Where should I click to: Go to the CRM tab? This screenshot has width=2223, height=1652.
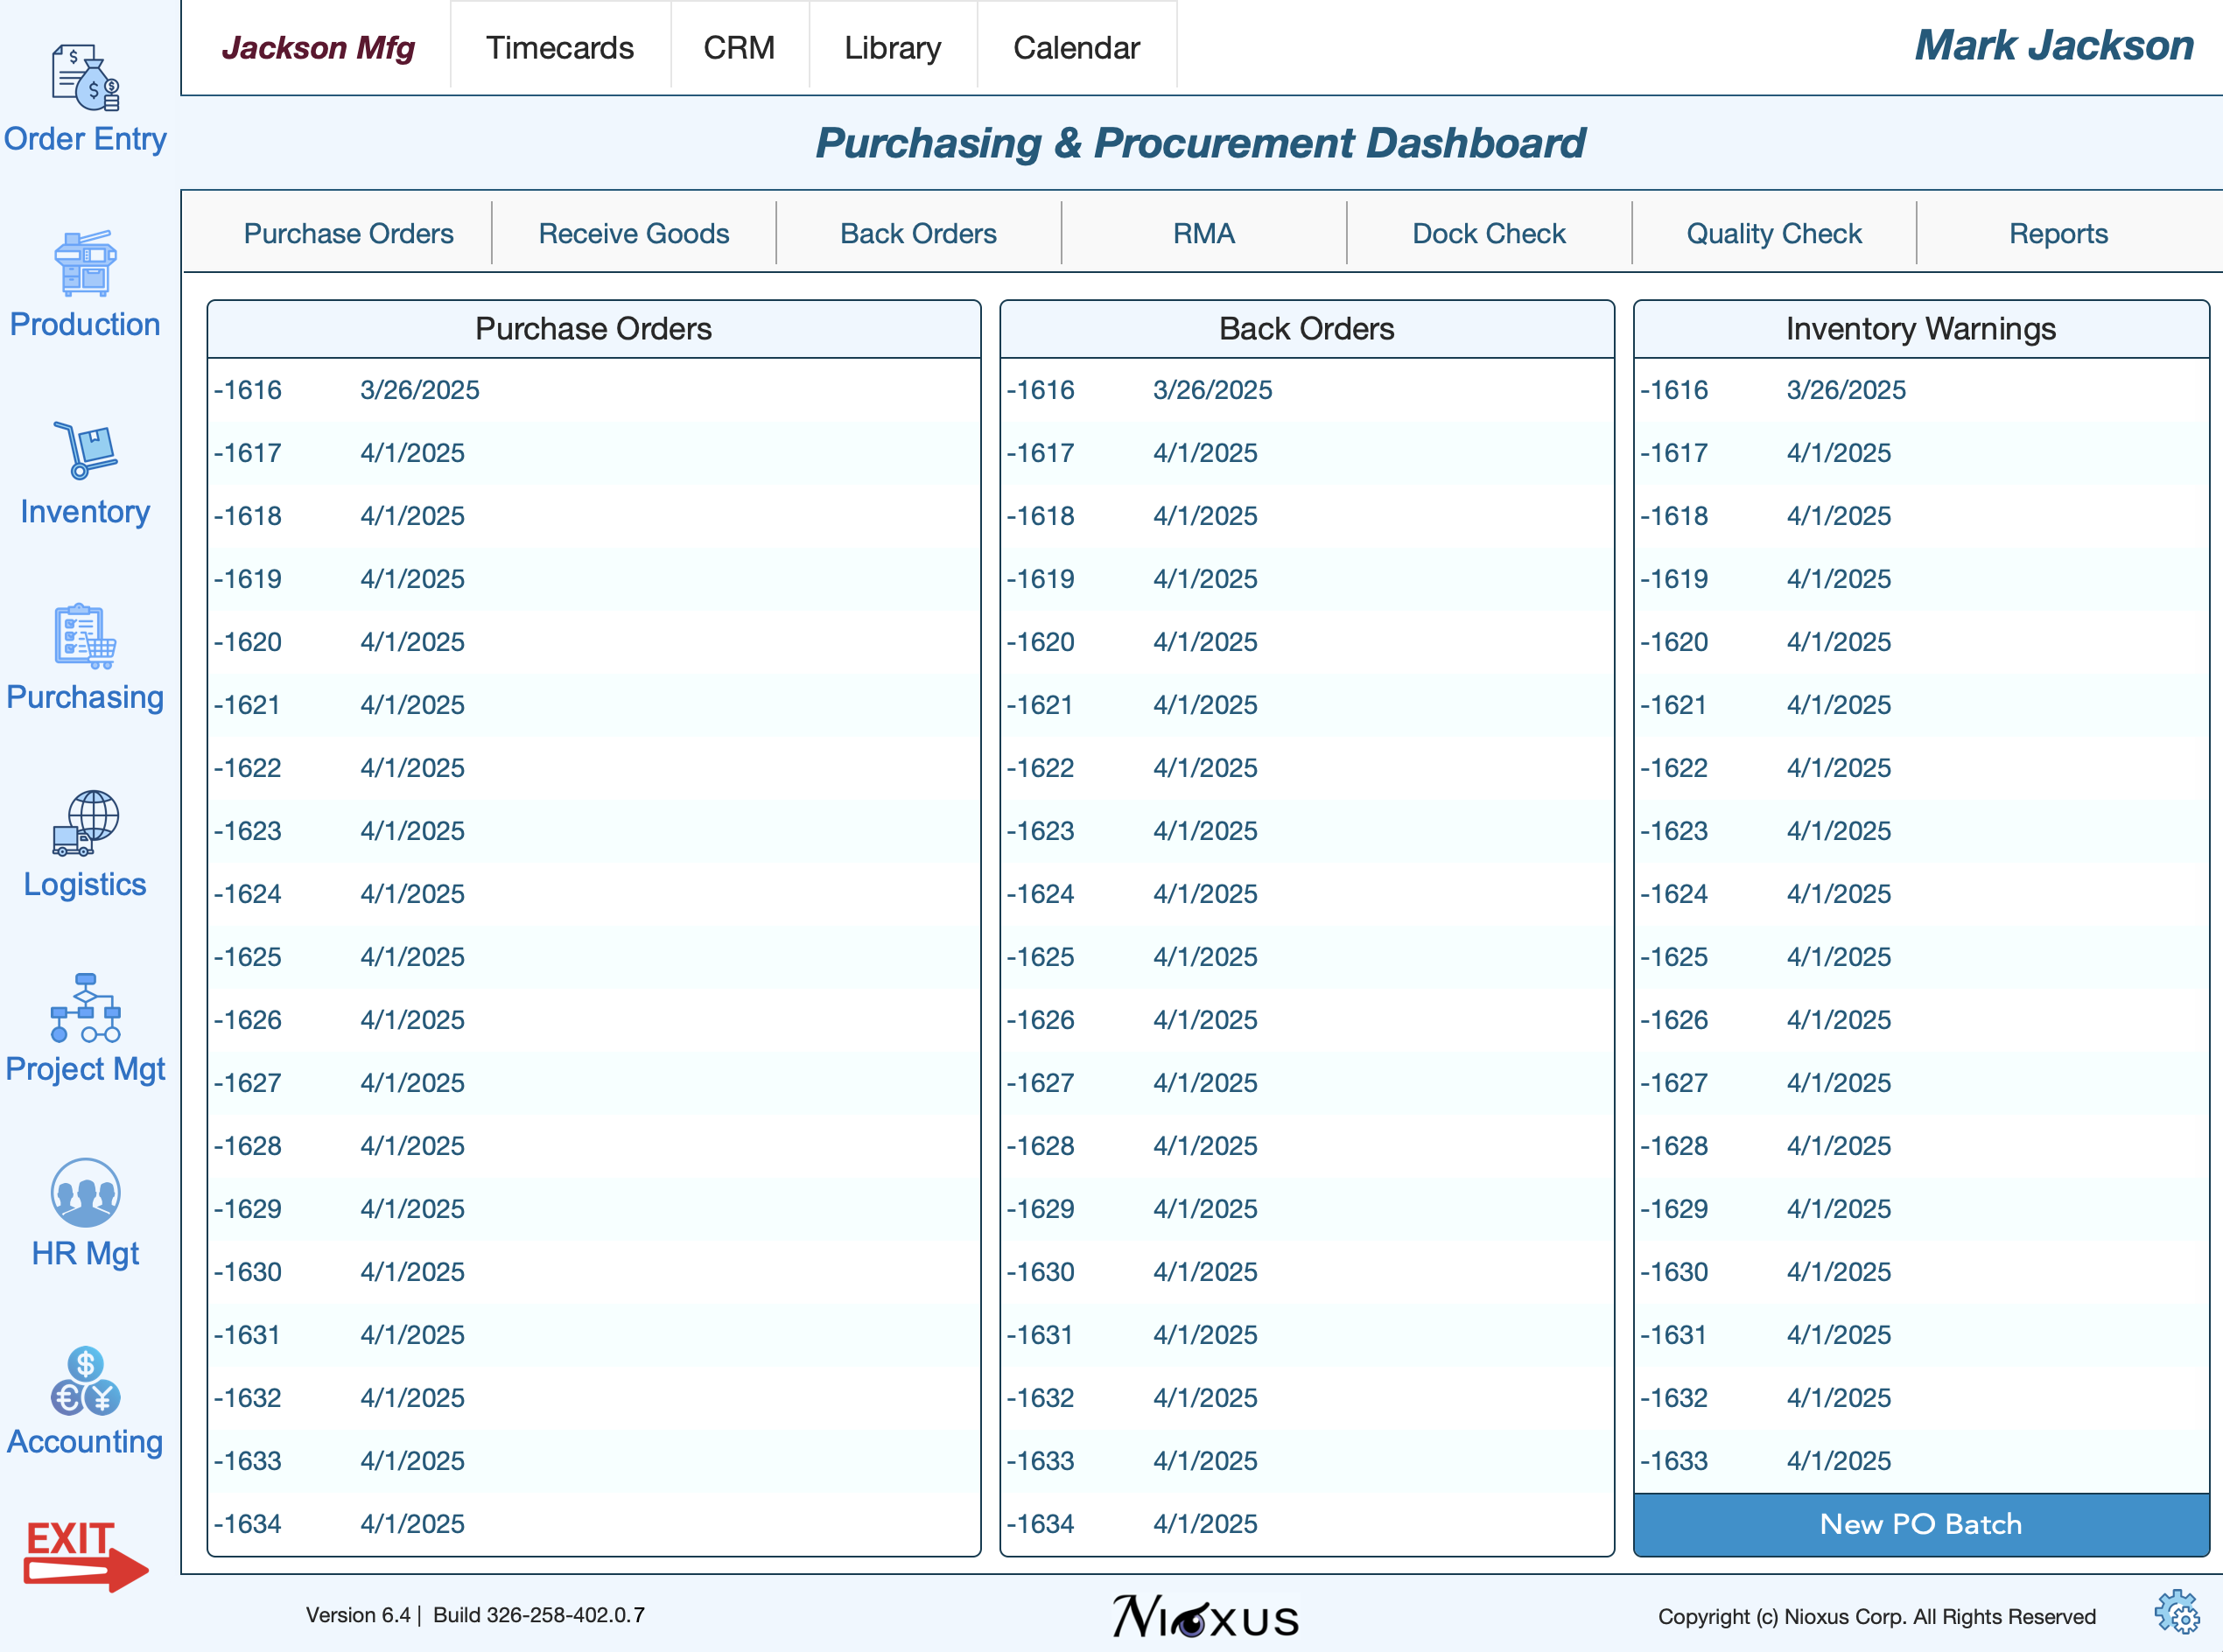738,47
